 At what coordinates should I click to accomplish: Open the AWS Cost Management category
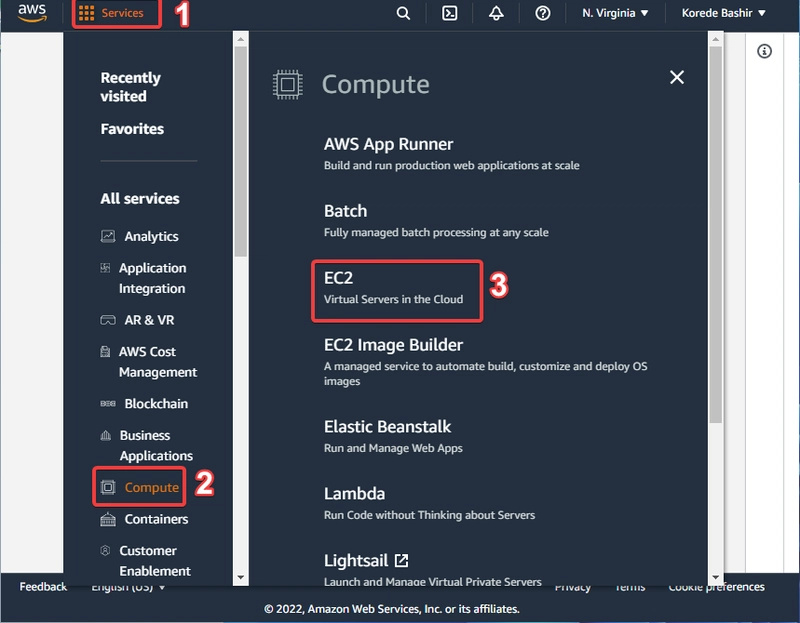[158, 362]
